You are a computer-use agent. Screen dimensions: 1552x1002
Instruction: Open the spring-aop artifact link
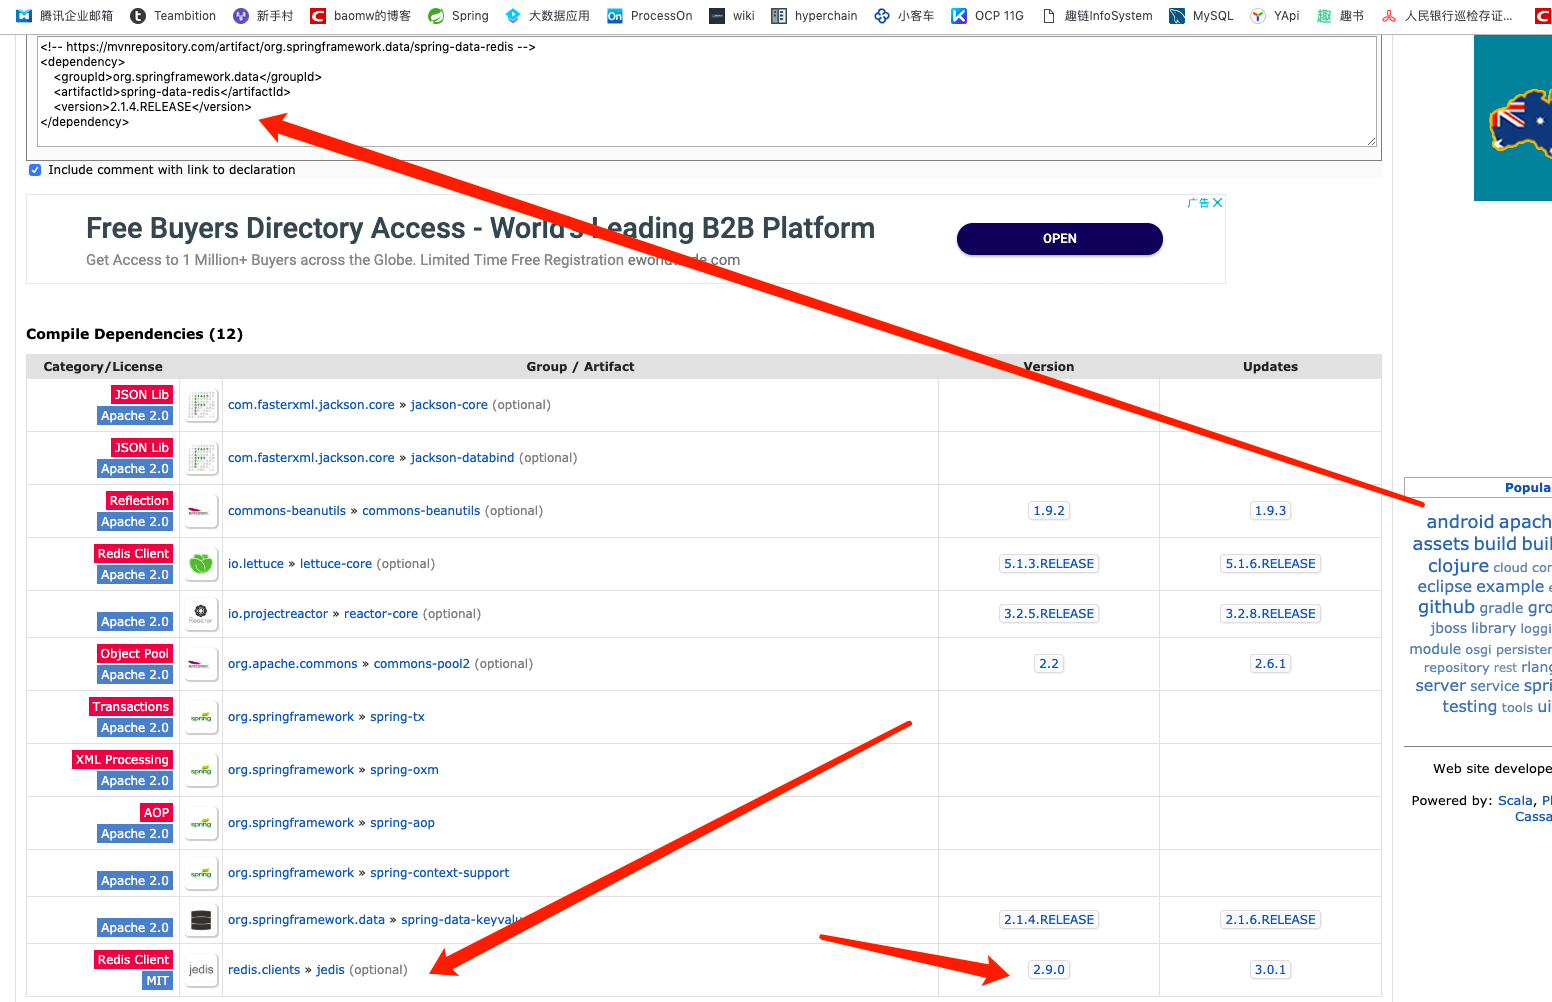tap(402, 823)
